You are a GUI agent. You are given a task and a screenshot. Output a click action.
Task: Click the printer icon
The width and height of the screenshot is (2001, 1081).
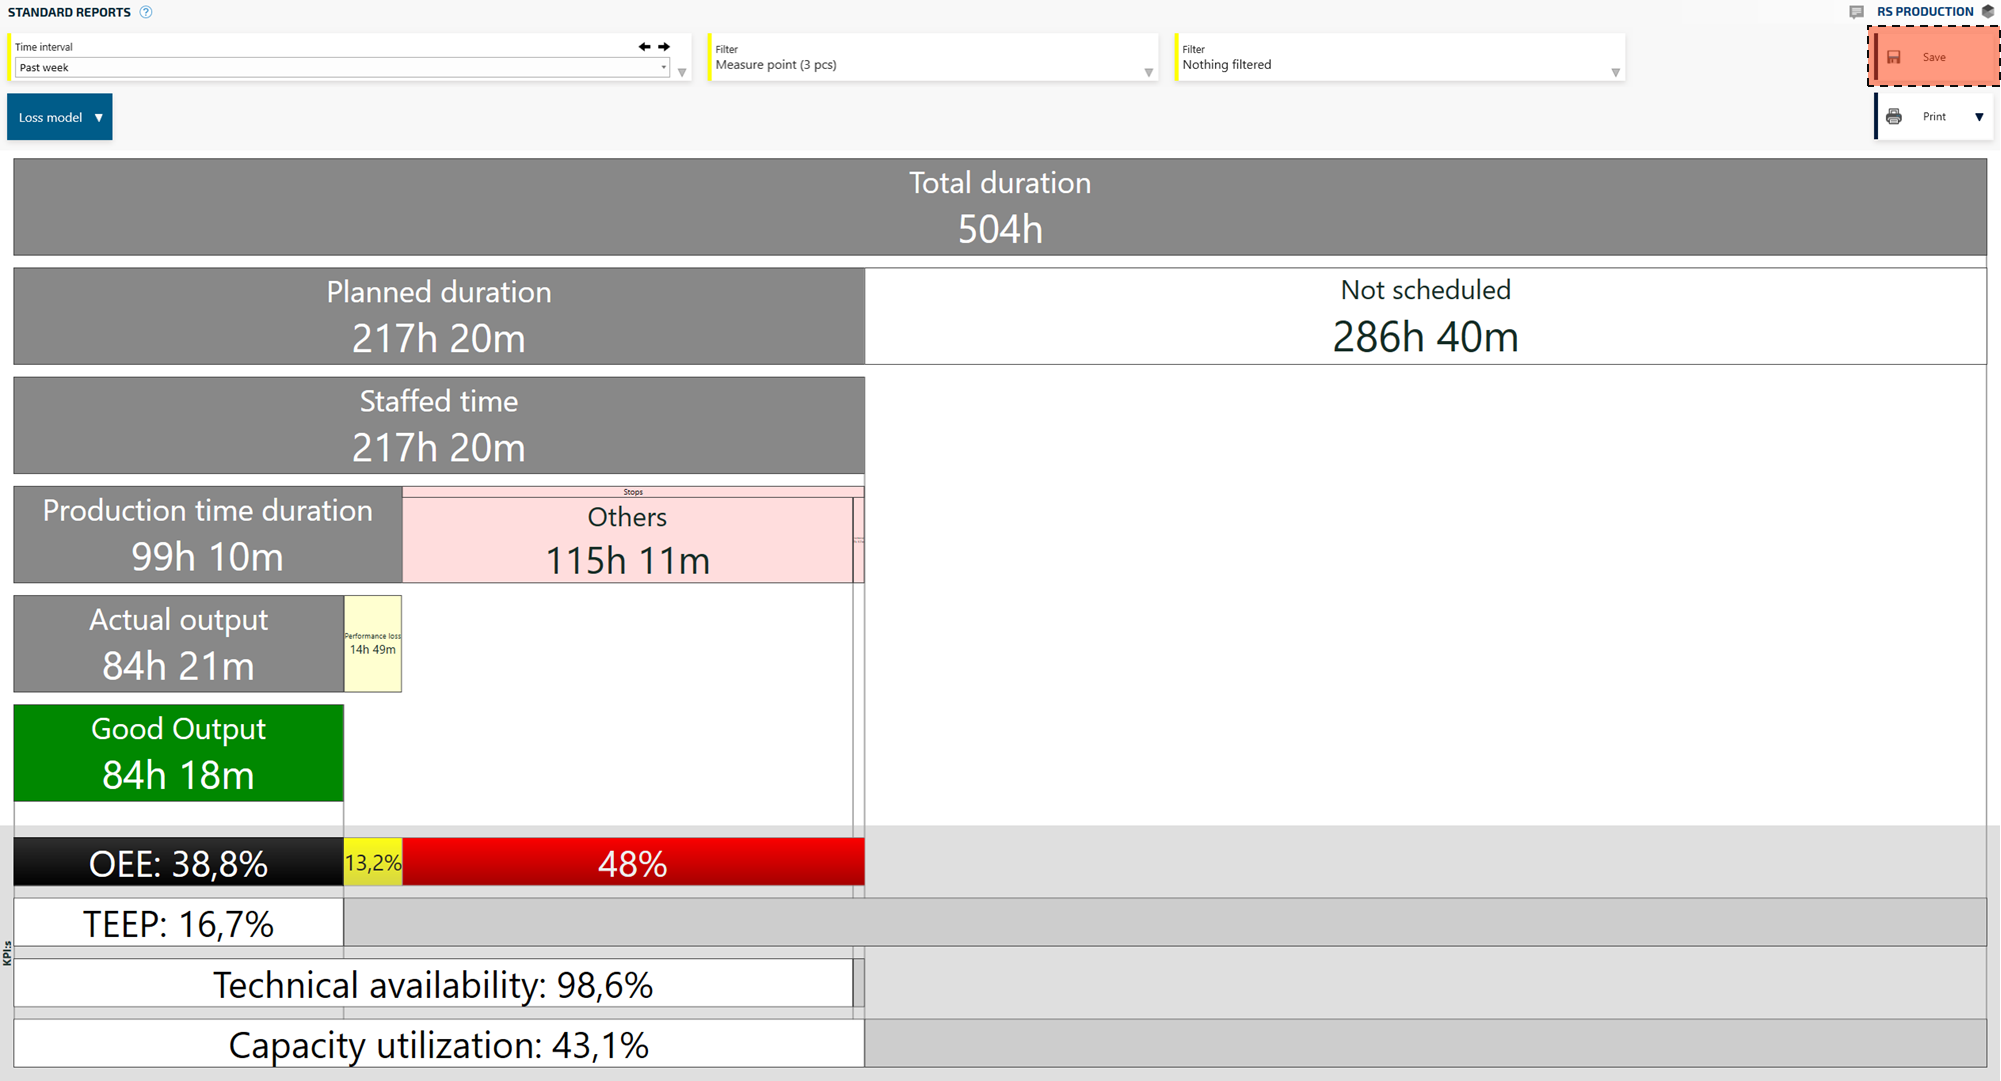[x=1894, y=117]
